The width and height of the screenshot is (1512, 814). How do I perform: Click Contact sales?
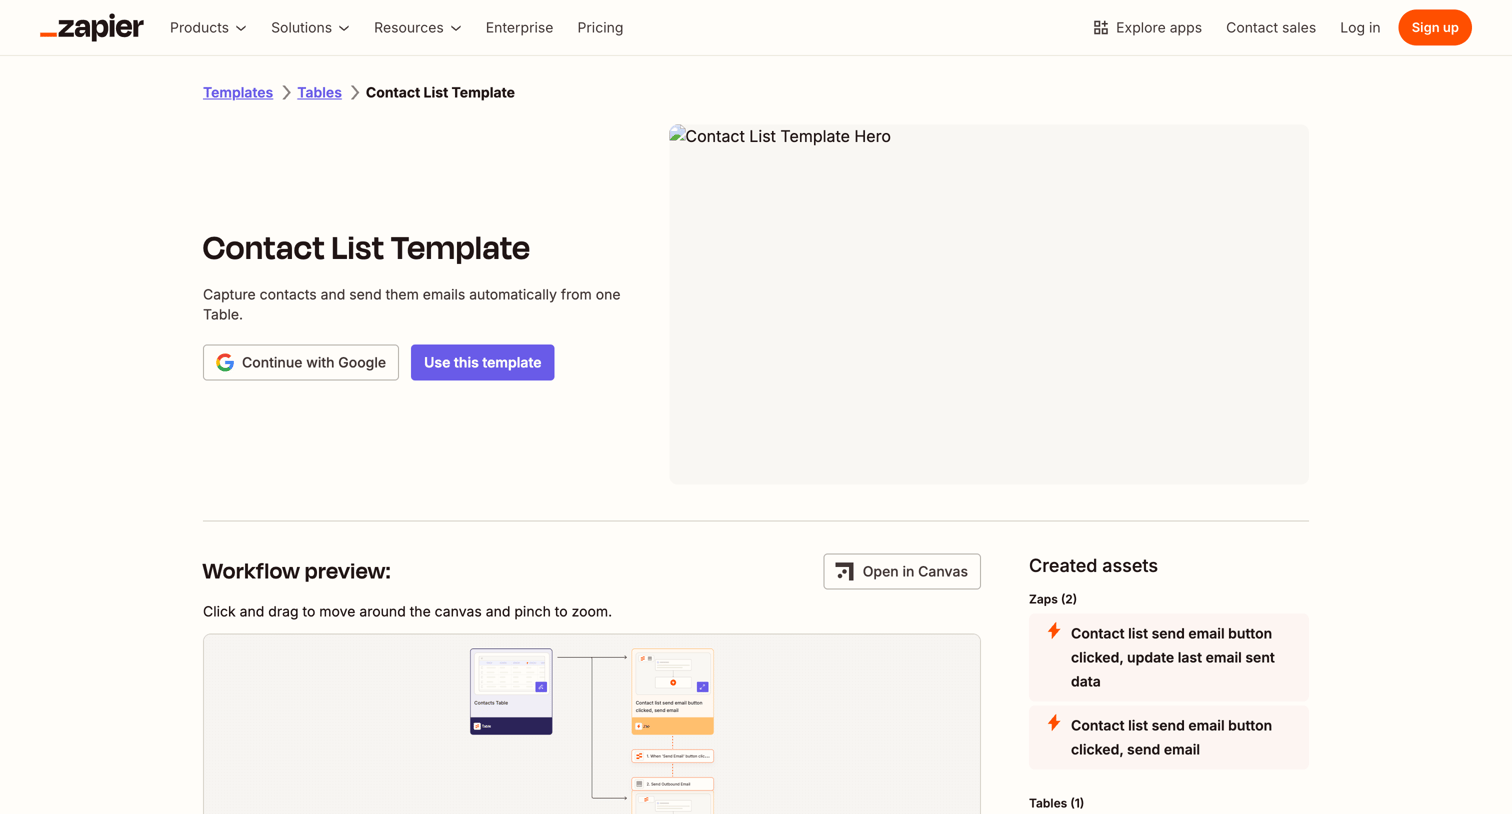pyautogui.click(x=1270, y=28)
